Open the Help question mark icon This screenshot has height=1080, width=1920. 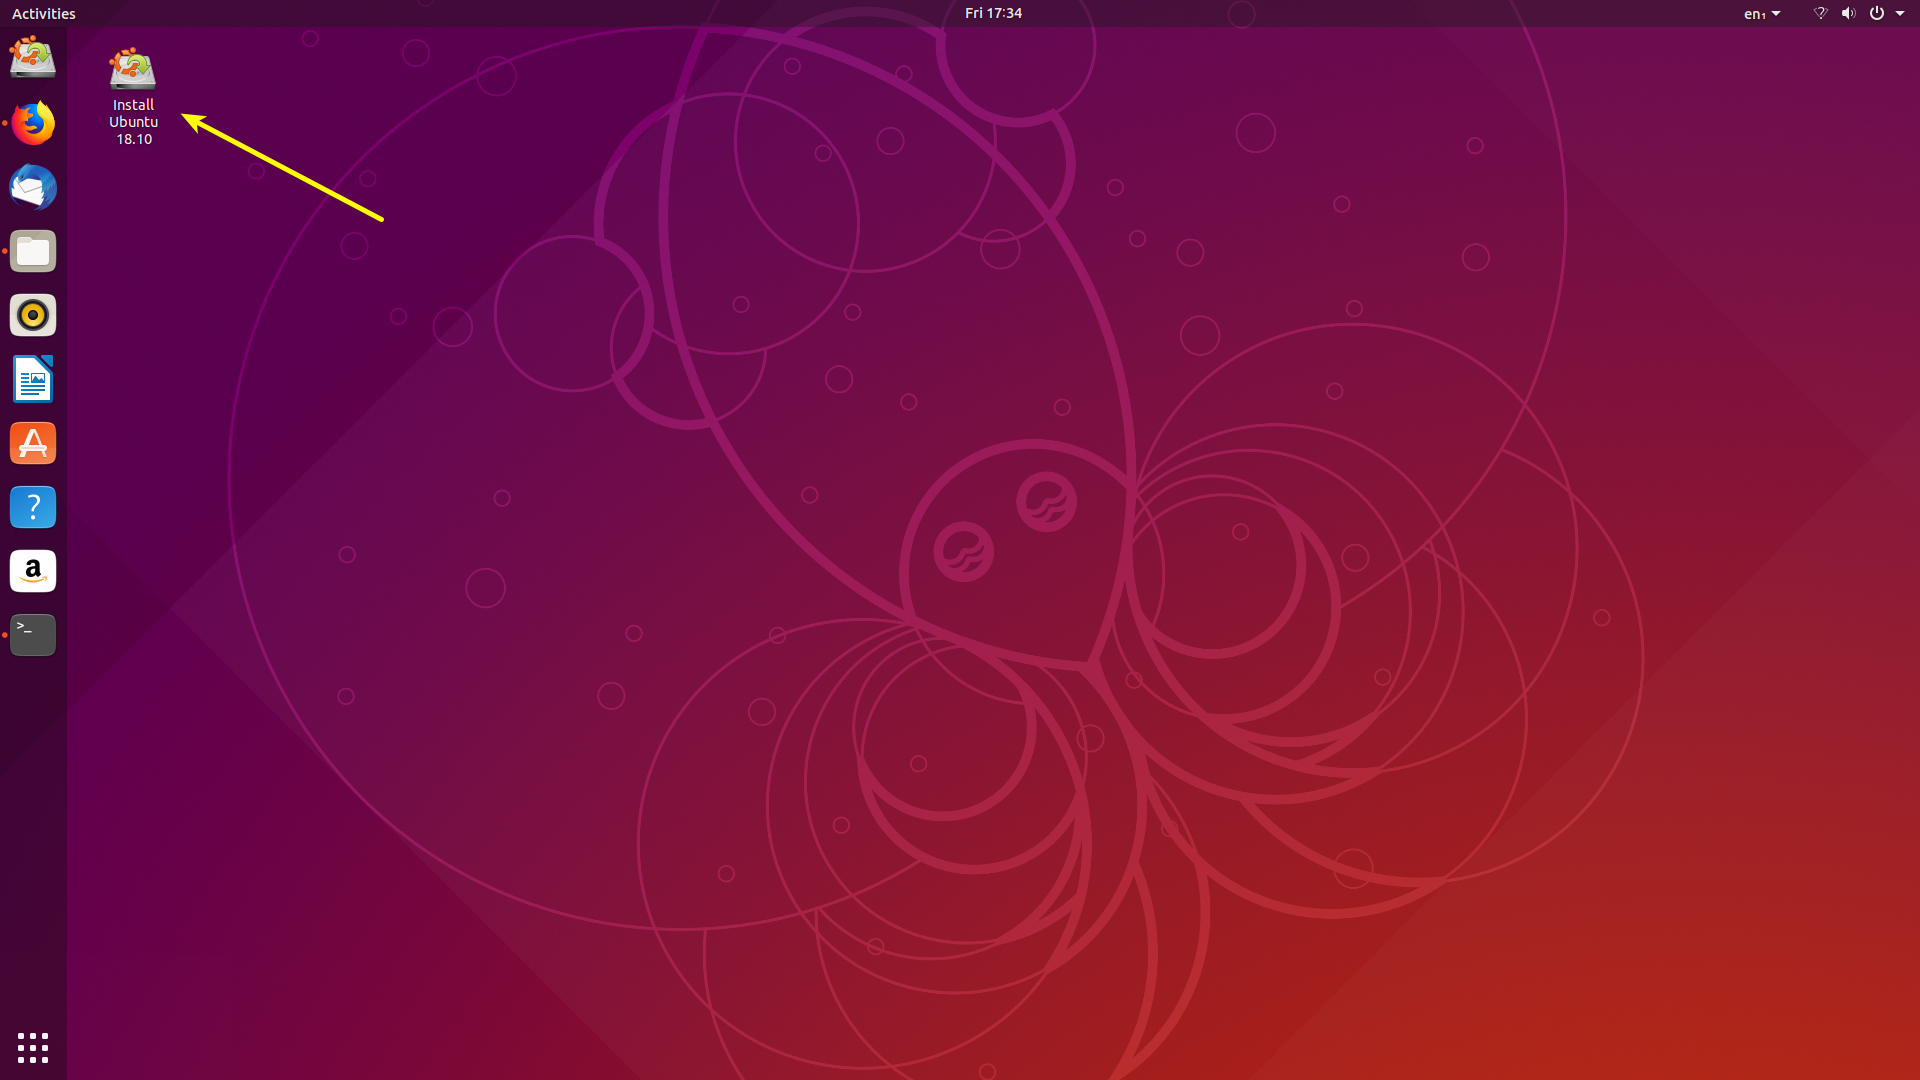[33, 507]
